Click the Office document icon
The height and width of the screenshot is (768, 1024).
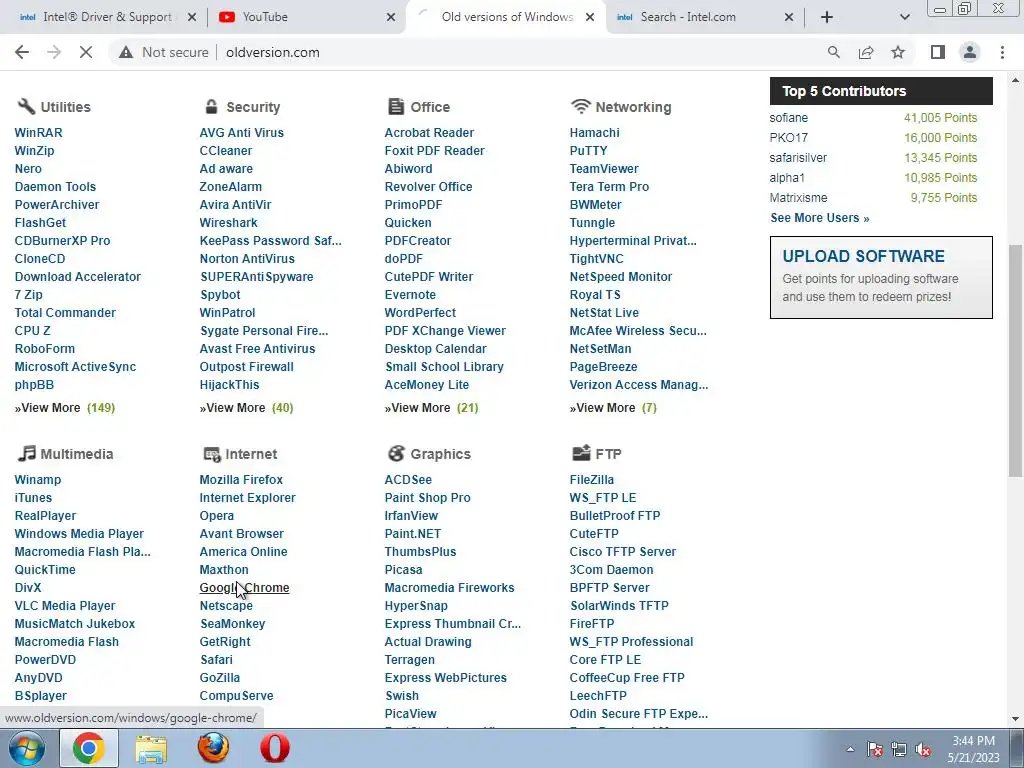click(x=396, y=106)
